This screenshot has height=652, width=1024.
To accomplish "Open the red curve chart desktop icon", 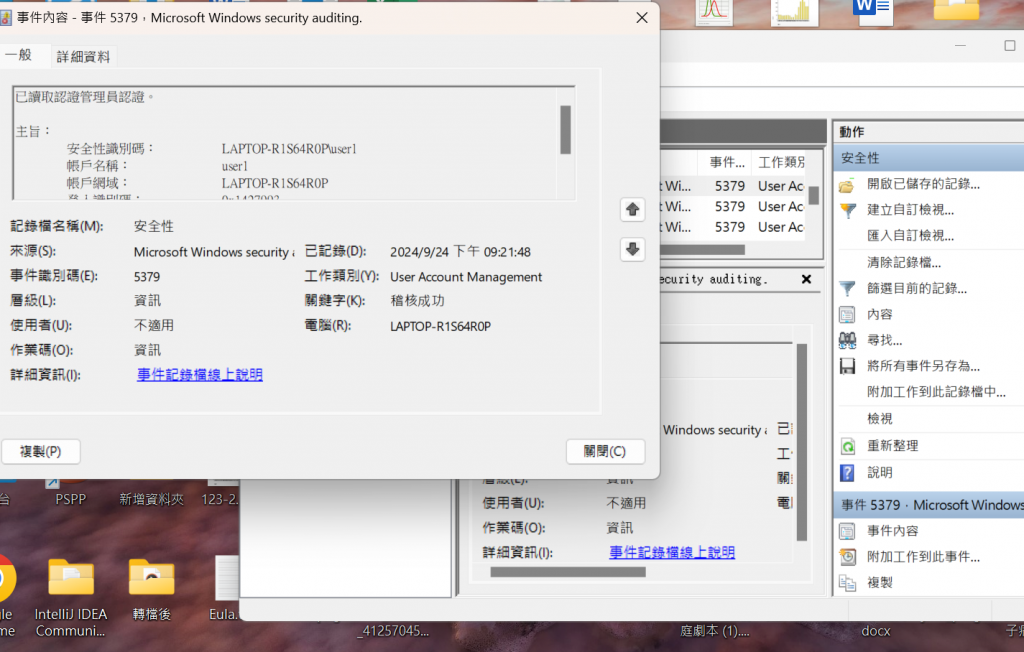I will (714, 11).
